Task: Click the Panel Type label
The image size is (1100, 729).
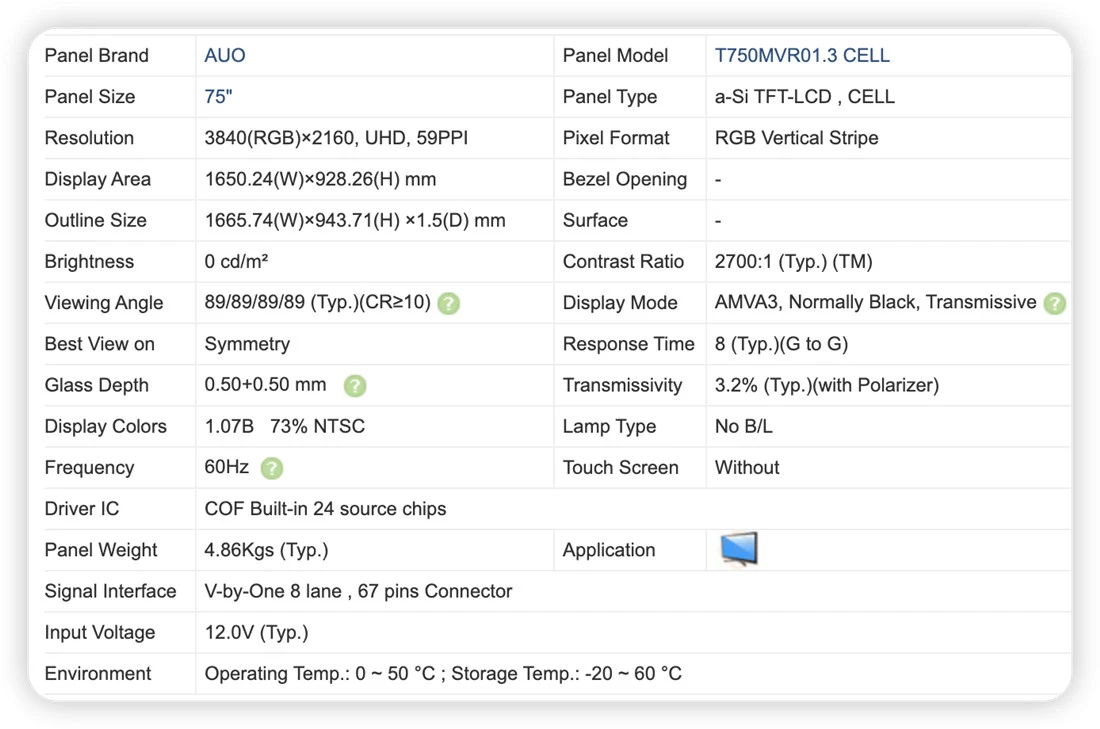Action: 609,97
